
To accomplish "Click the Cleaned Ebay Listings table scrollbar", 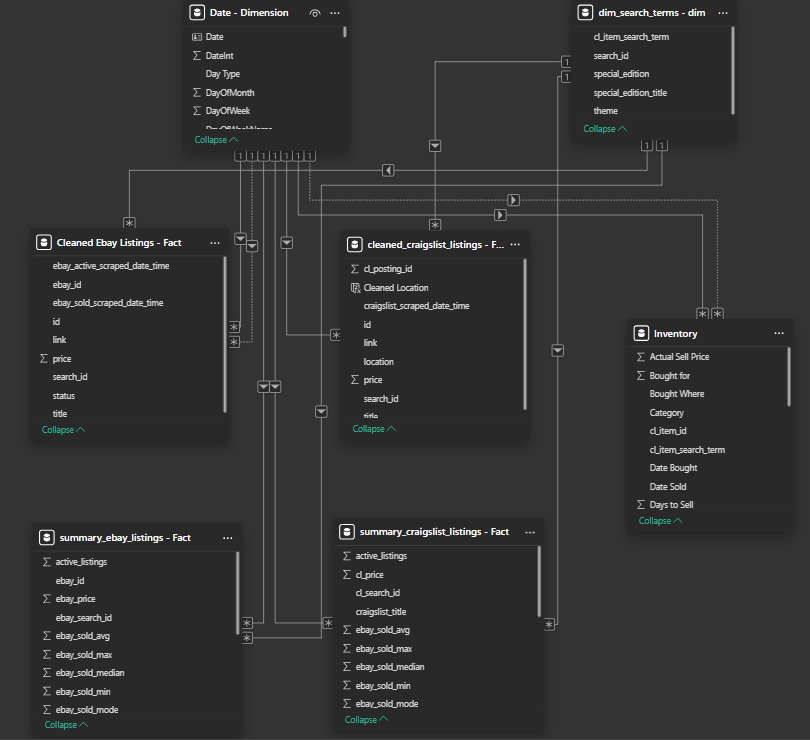I will [x=225, y=335].
